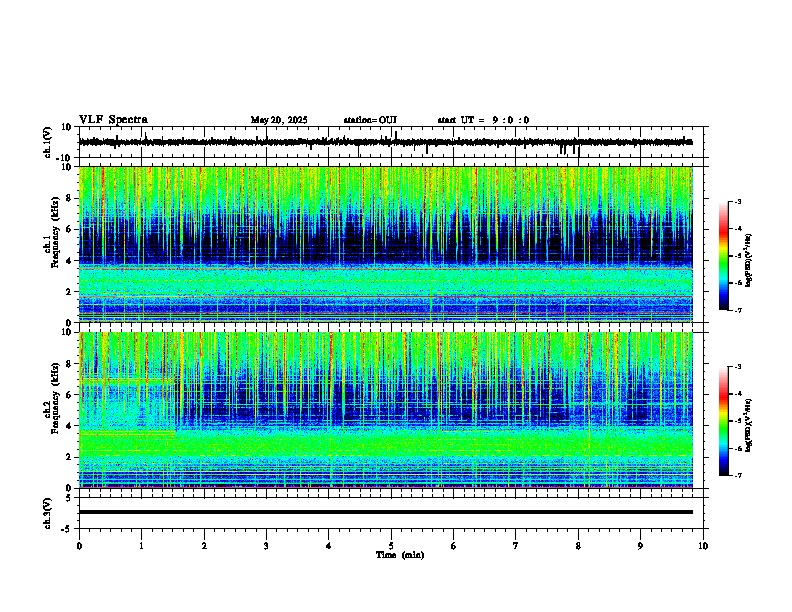Image resolution: width=792 pixels, height=612 pixels.
Task: Click inside the ch.1 spectrogram panel
Action: [386, 244]
